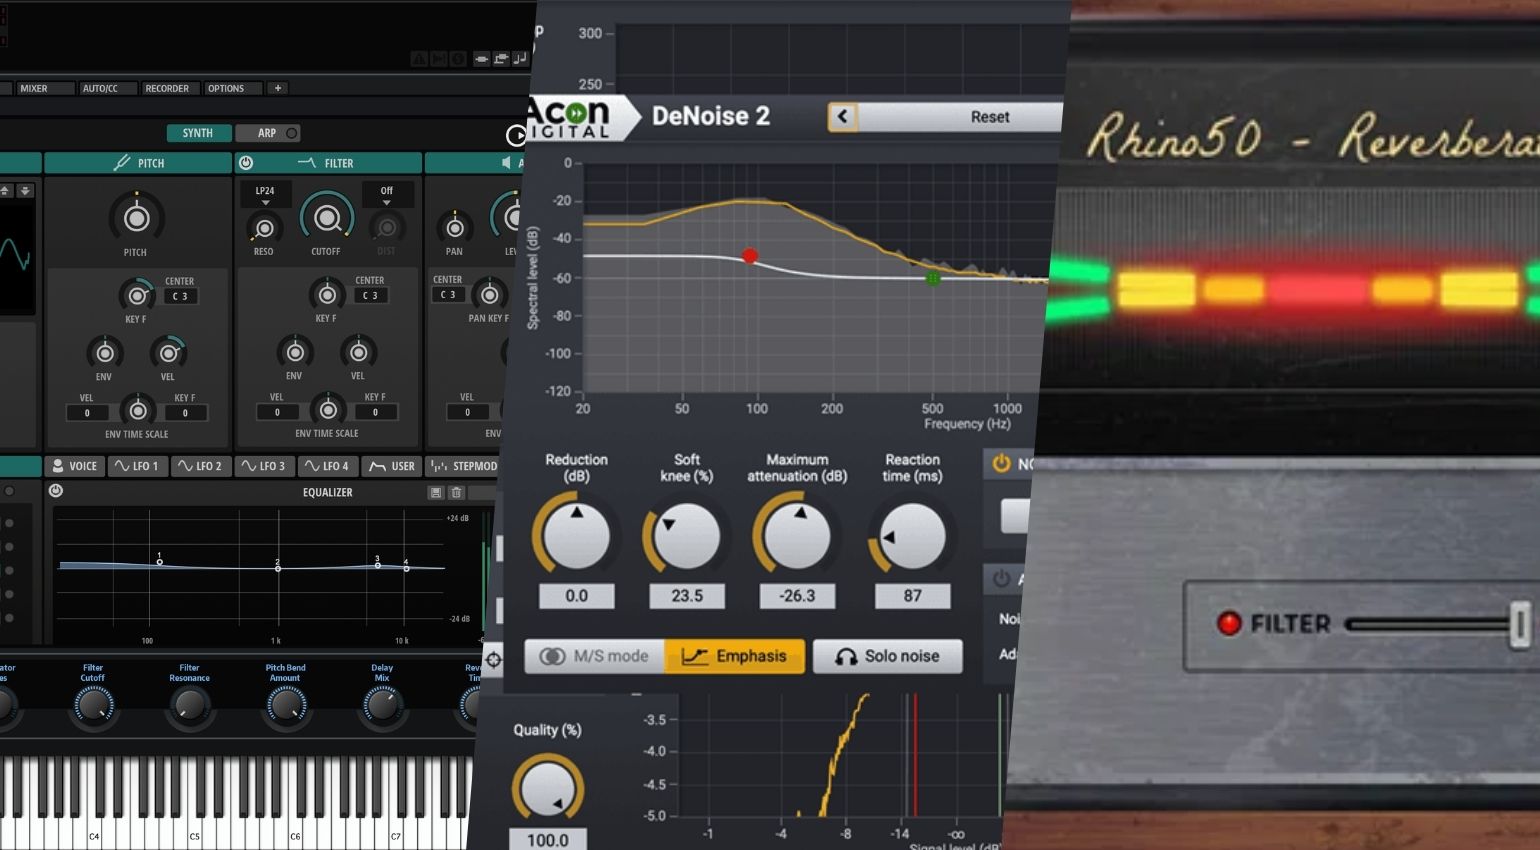The width and height of the screenshot is (1540, 850).
Task: Click the amp section speaker icon
Action: (x=506, y=162)
